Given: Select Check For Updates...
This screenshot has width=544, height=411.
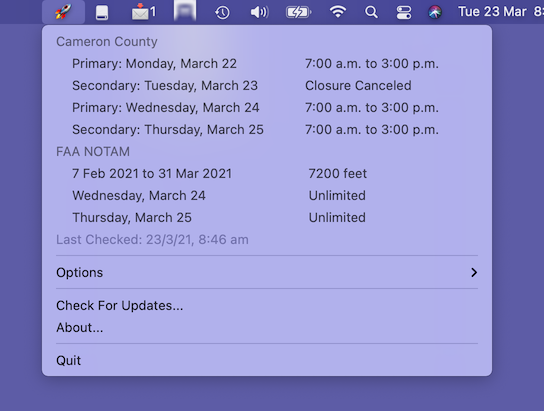Looking at the screenshot, I should (267, 306).
